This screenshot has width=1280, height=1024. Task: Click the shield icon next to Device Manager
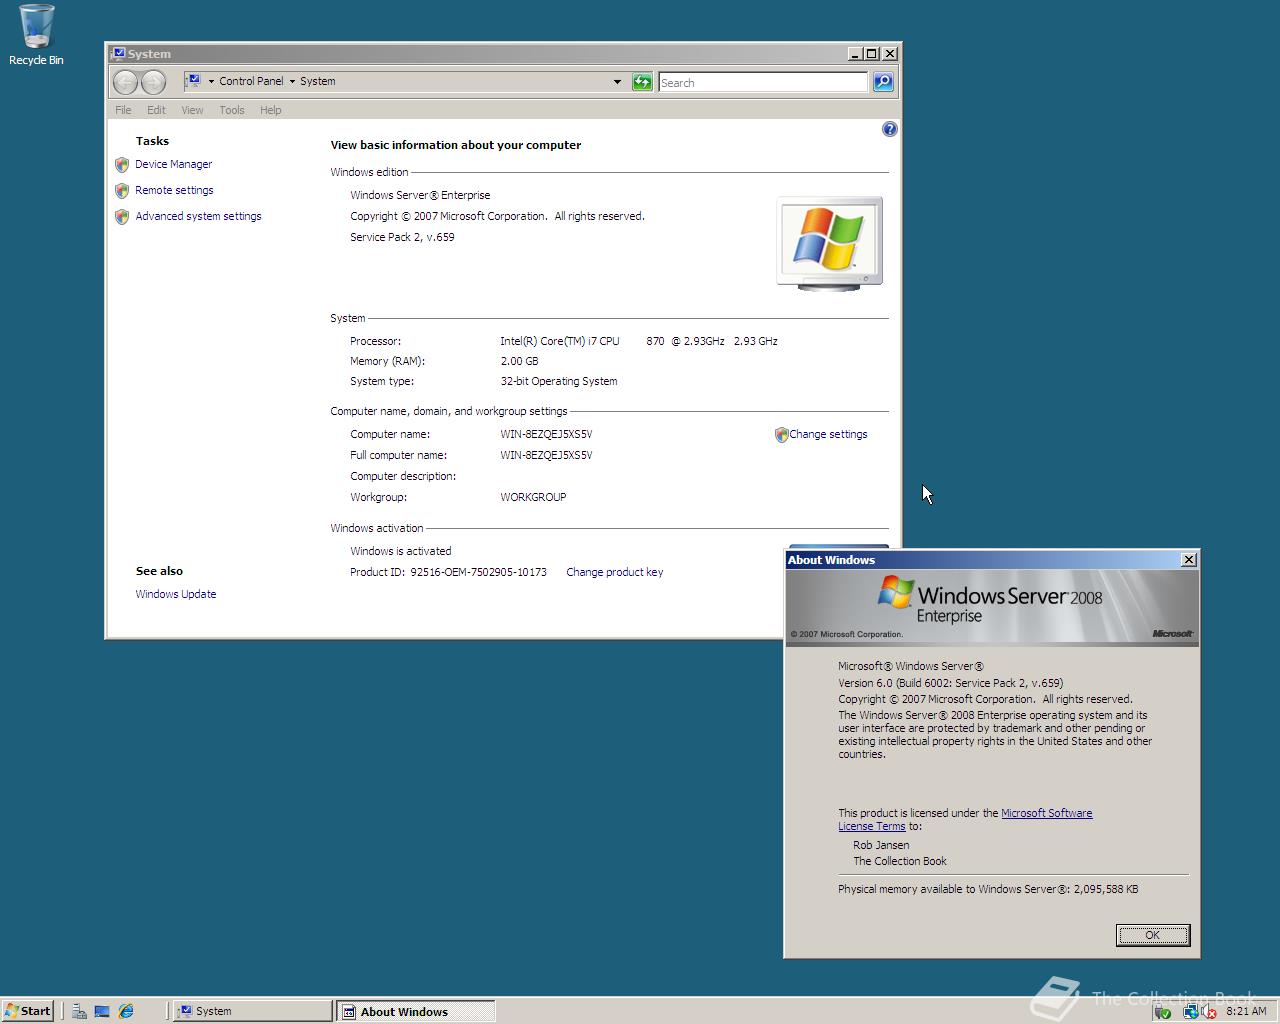[122, 164]
